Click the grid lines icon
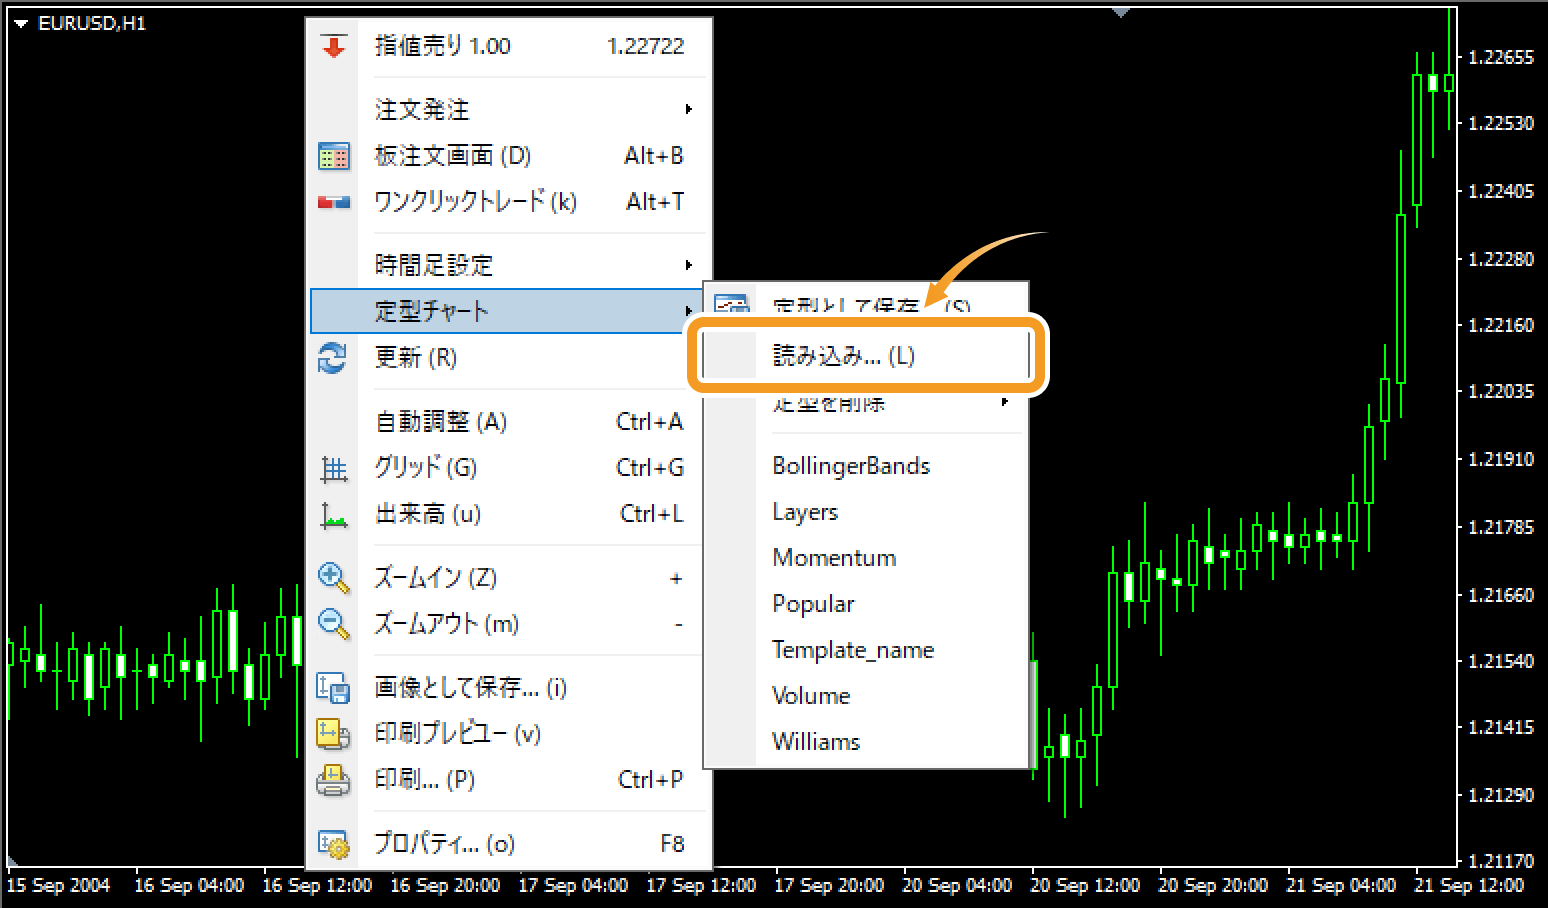The width and height of the screenshot is (1548, 908). tap(334, 468)
